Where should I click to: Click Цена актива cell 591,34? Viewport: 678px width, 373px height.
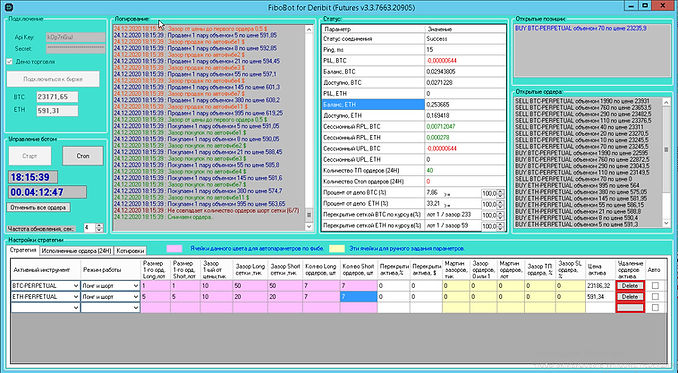pos(600,297)
